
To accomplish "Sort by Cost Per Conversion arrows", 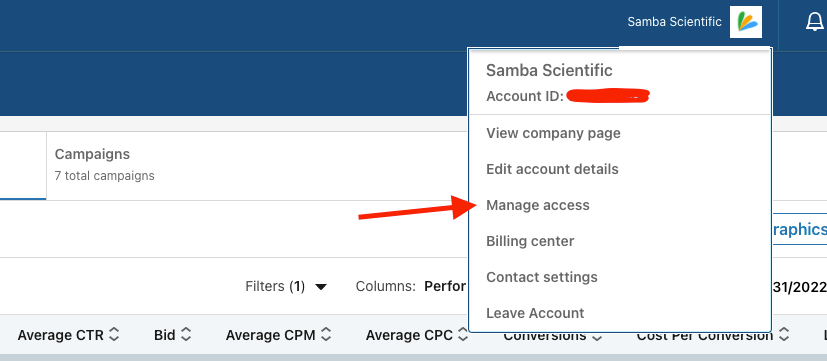I will (784, 335).
